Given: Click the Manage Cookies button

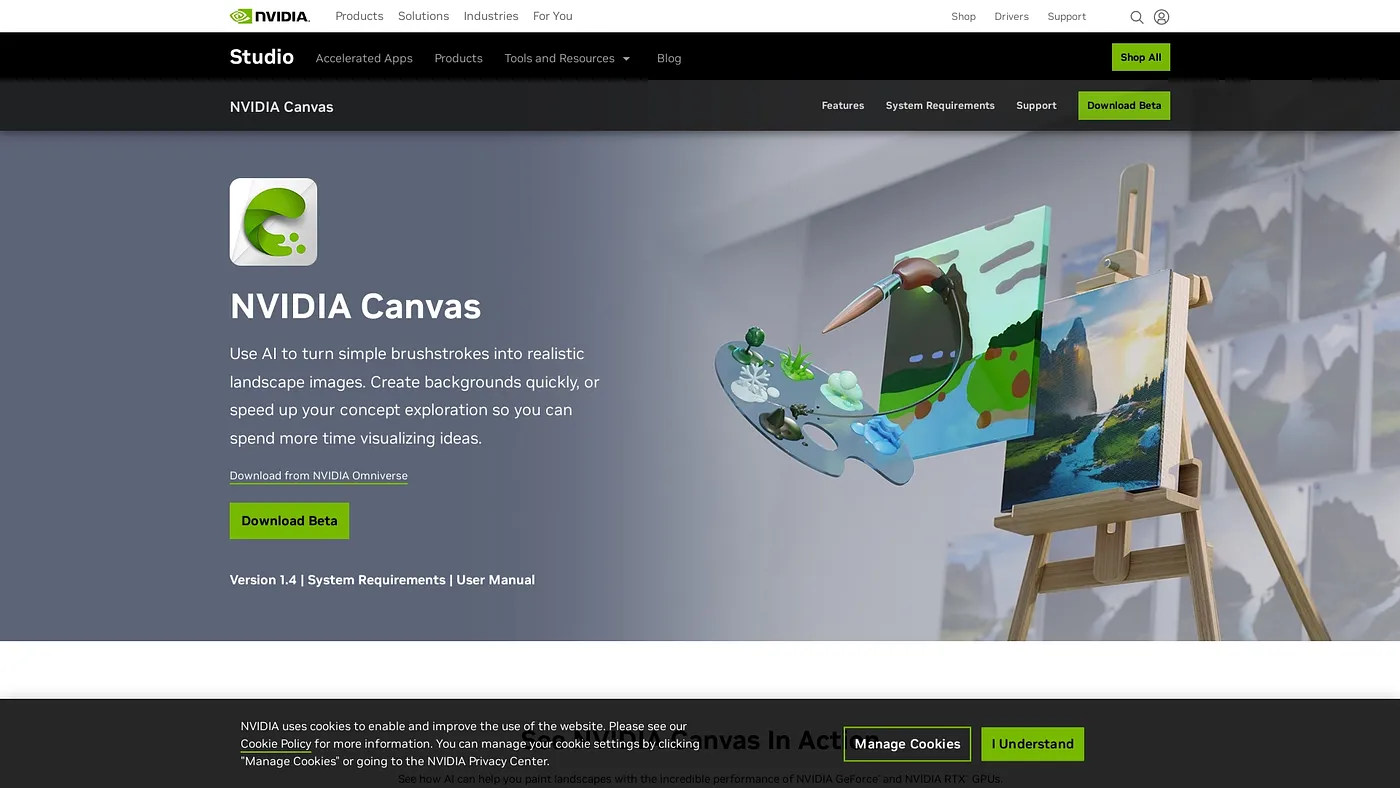Looking at the screenshot, I should tap(907, 744).
